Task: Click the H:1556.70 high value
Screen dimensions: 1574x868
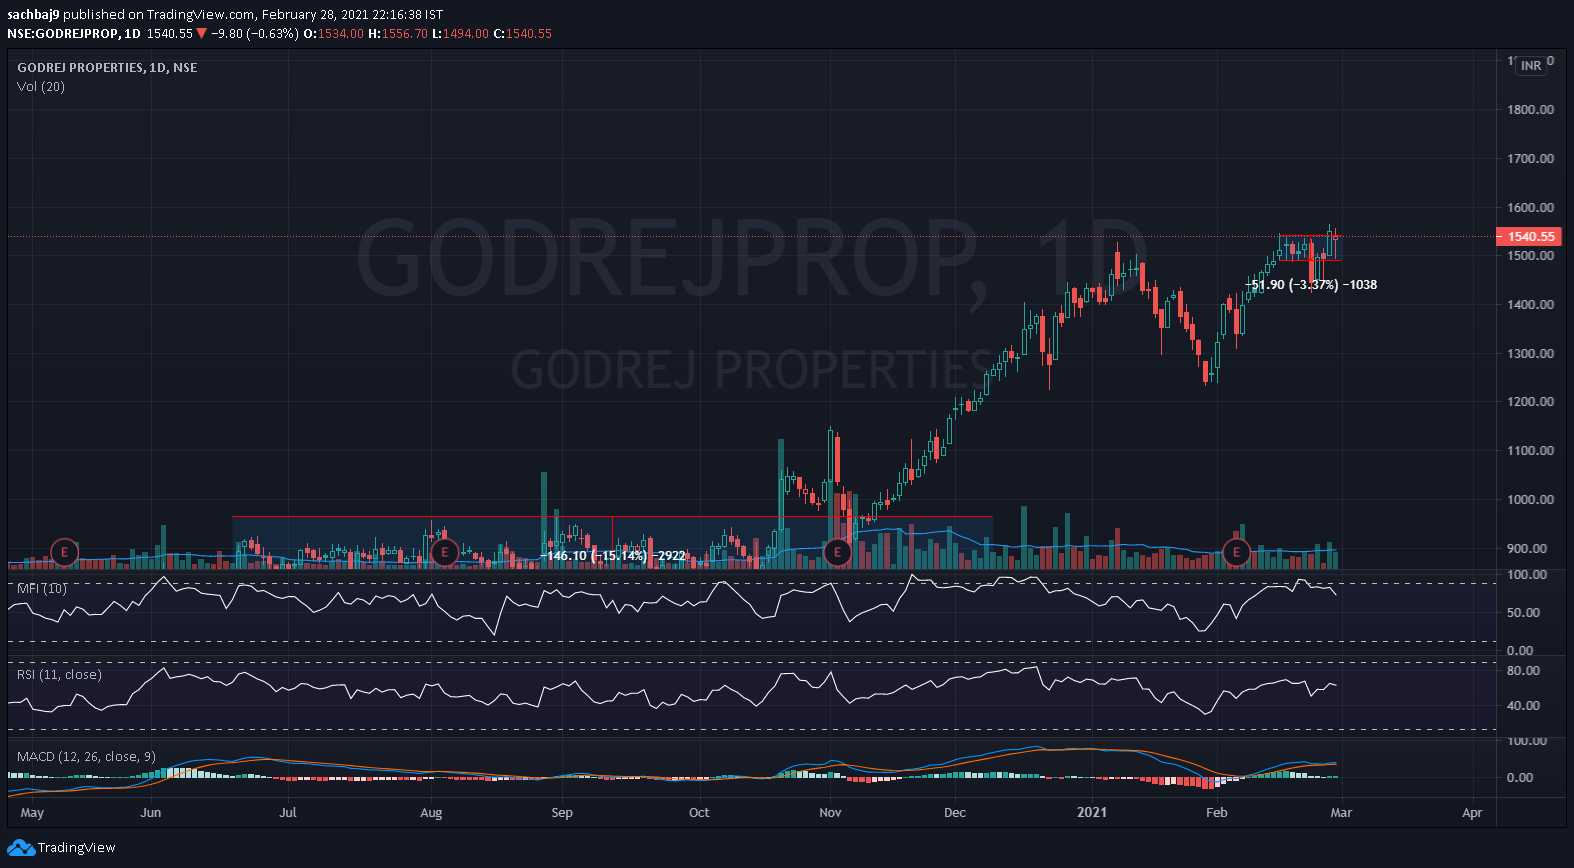Action: [x=398, y=33]
